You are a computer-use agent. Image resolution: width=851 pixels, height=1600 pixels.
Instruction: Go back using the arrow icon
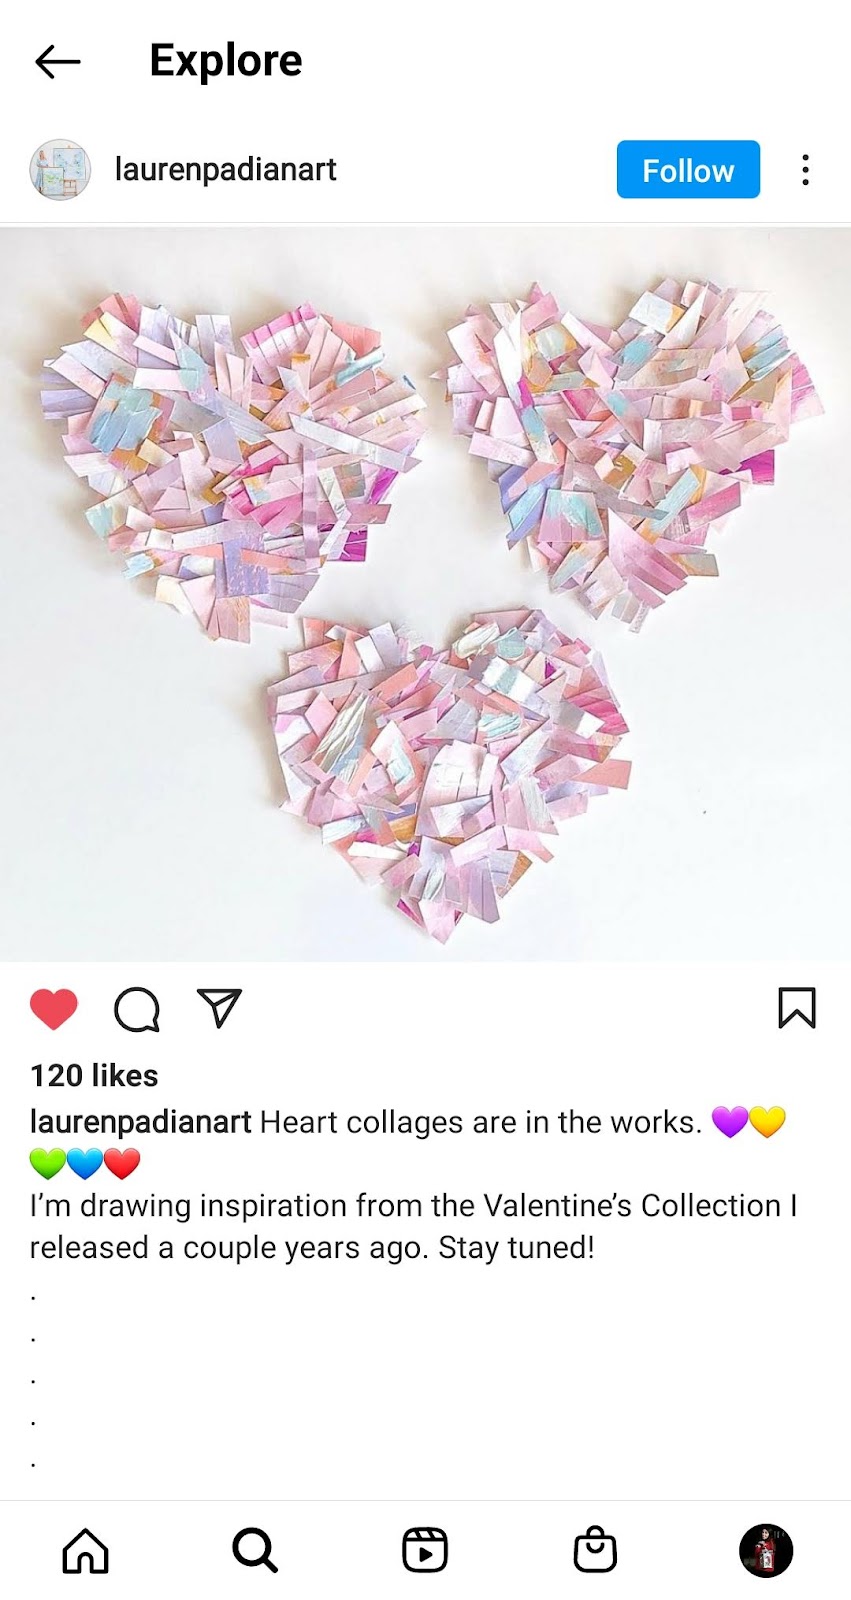click(57, 62)
